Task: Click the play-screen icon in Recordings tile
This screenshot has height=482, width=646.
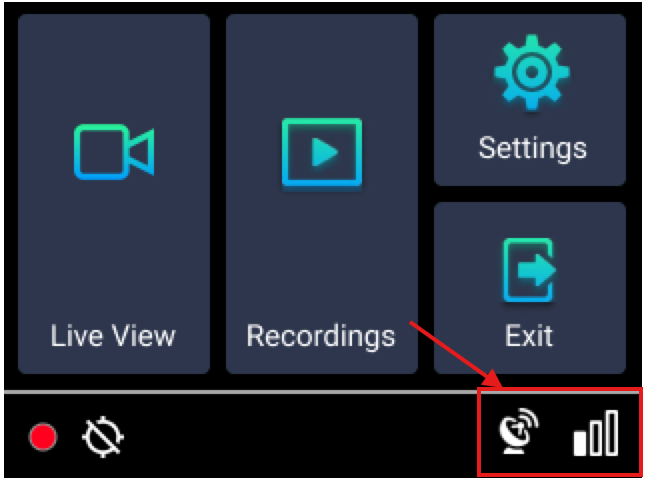Action: point(322,152)
